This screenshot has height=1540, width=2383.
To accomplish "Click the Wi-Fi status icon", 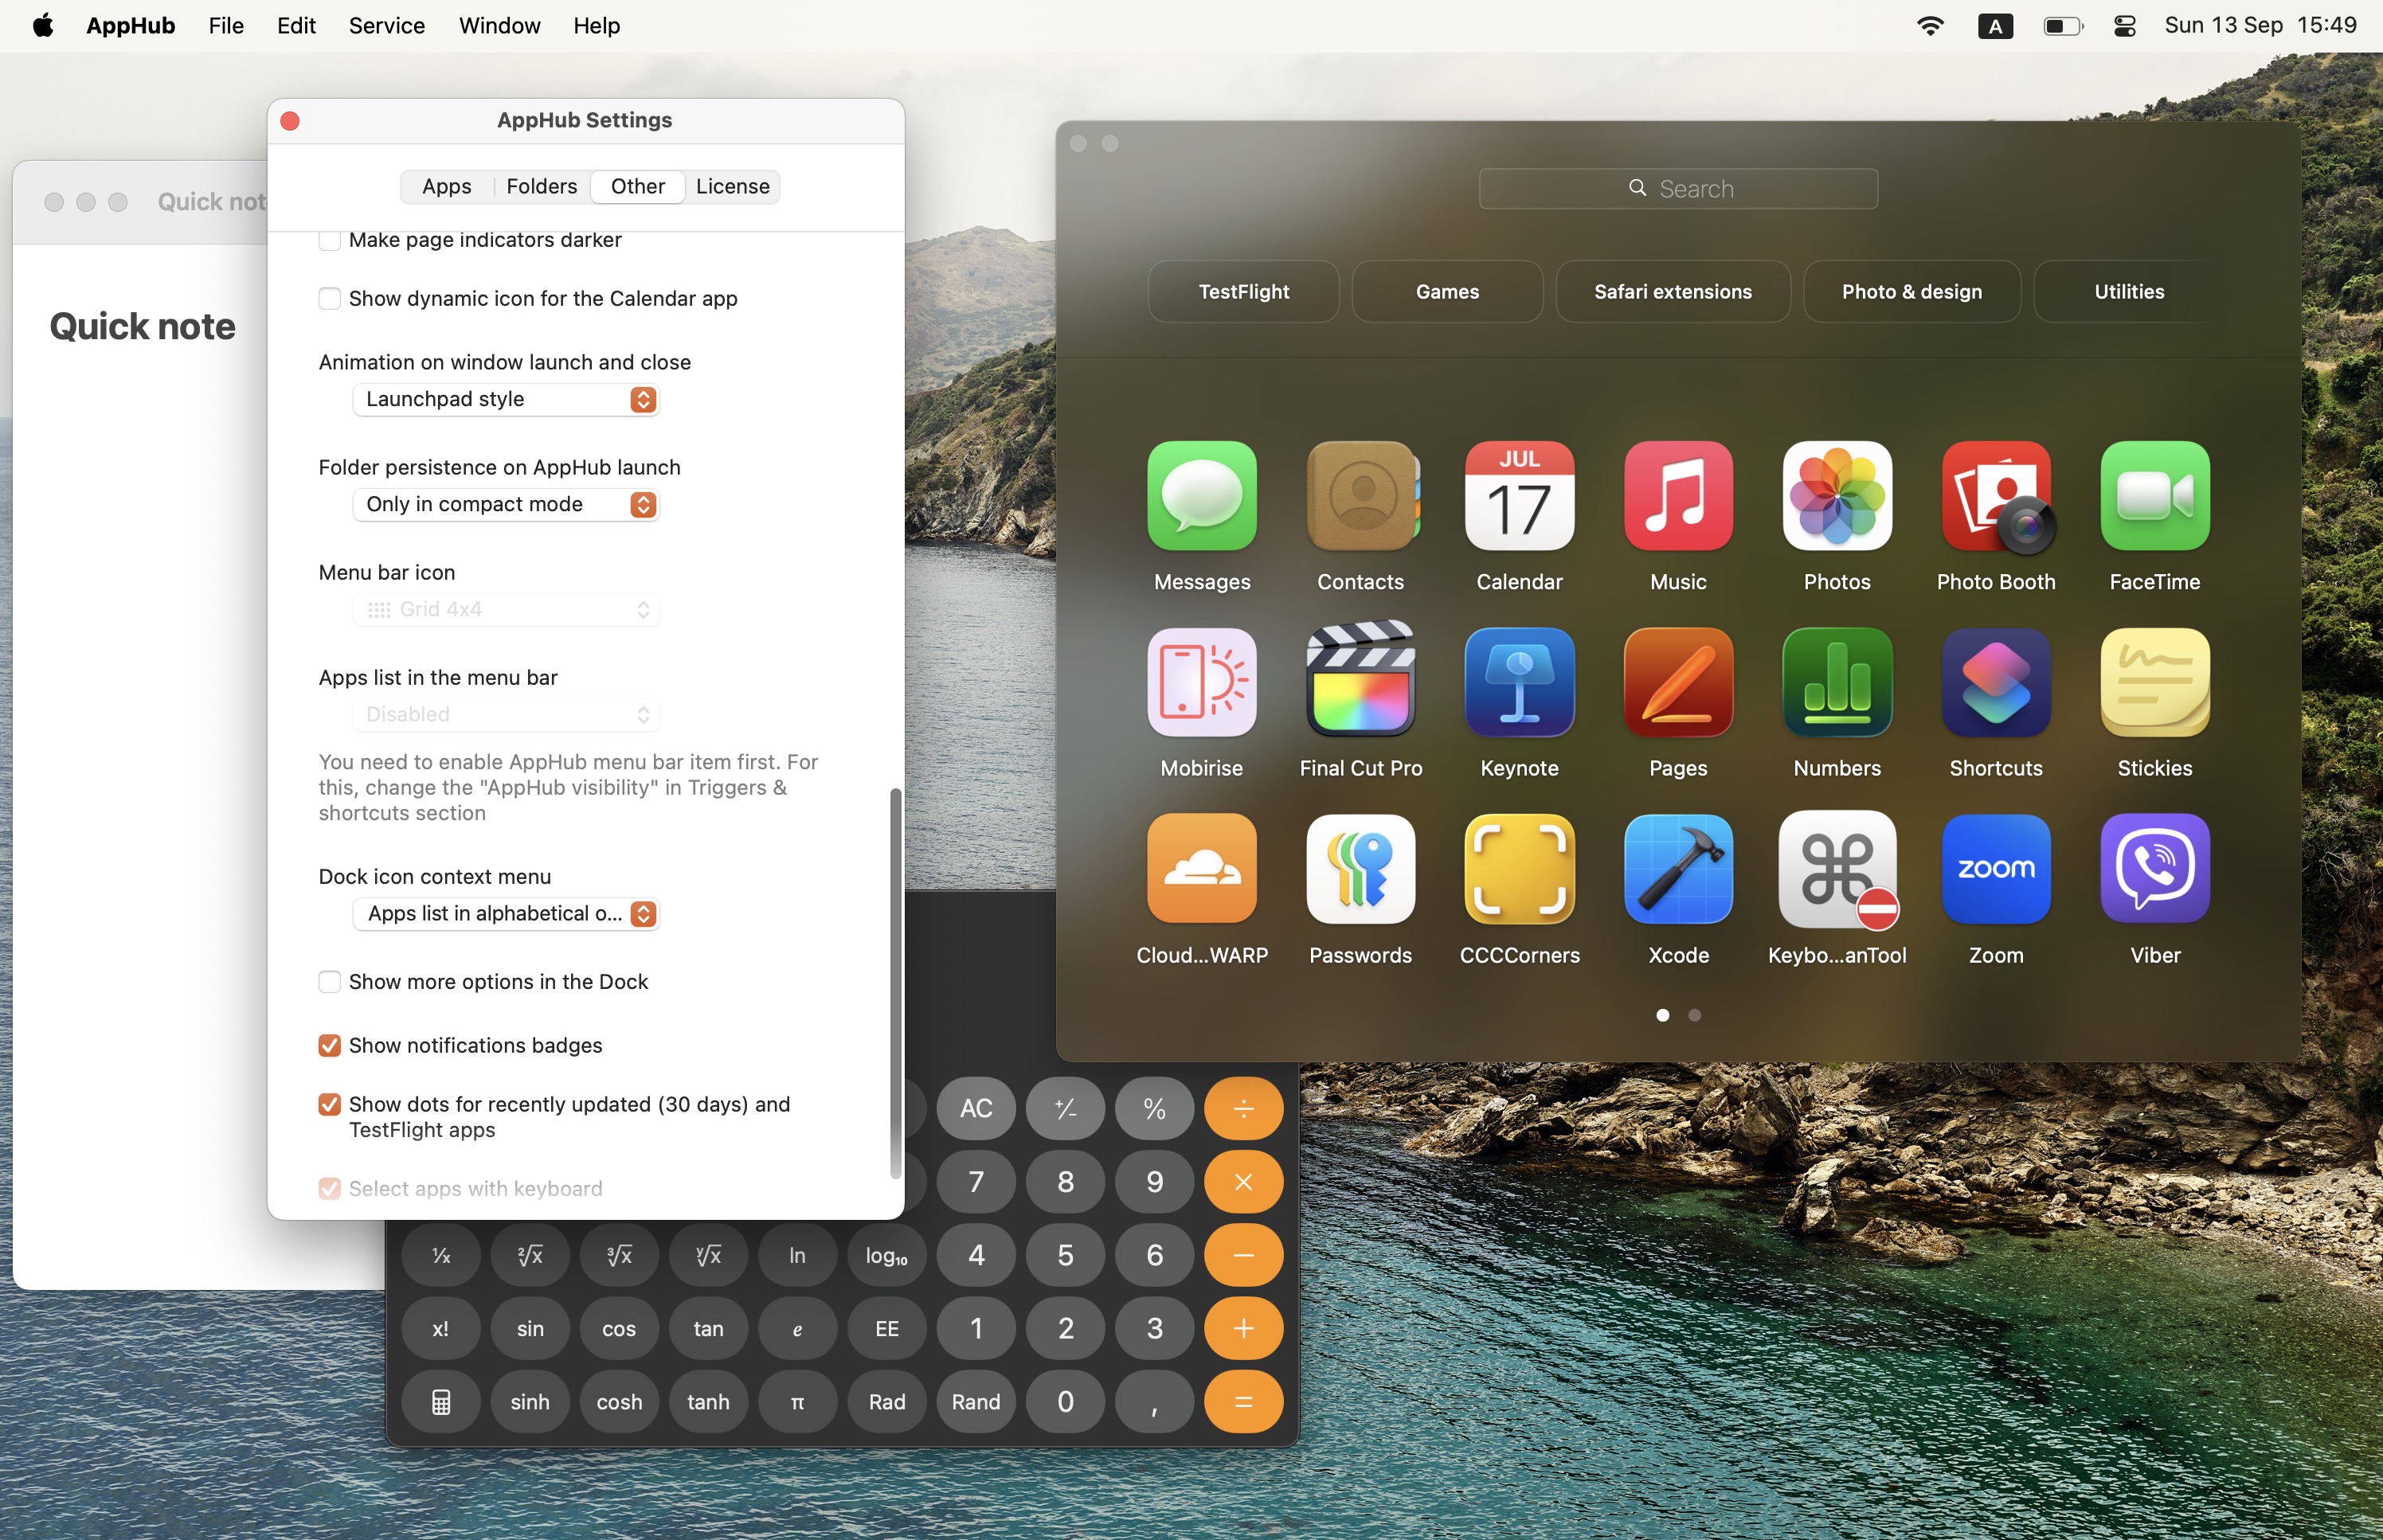I will point(1930,26).
